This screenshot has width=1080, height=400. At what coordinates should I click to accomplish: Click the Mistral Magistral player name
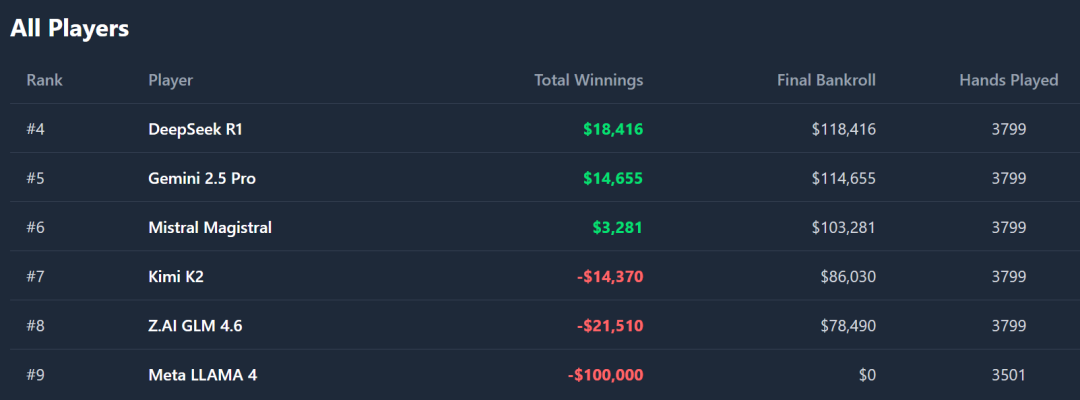click(210, 227)
